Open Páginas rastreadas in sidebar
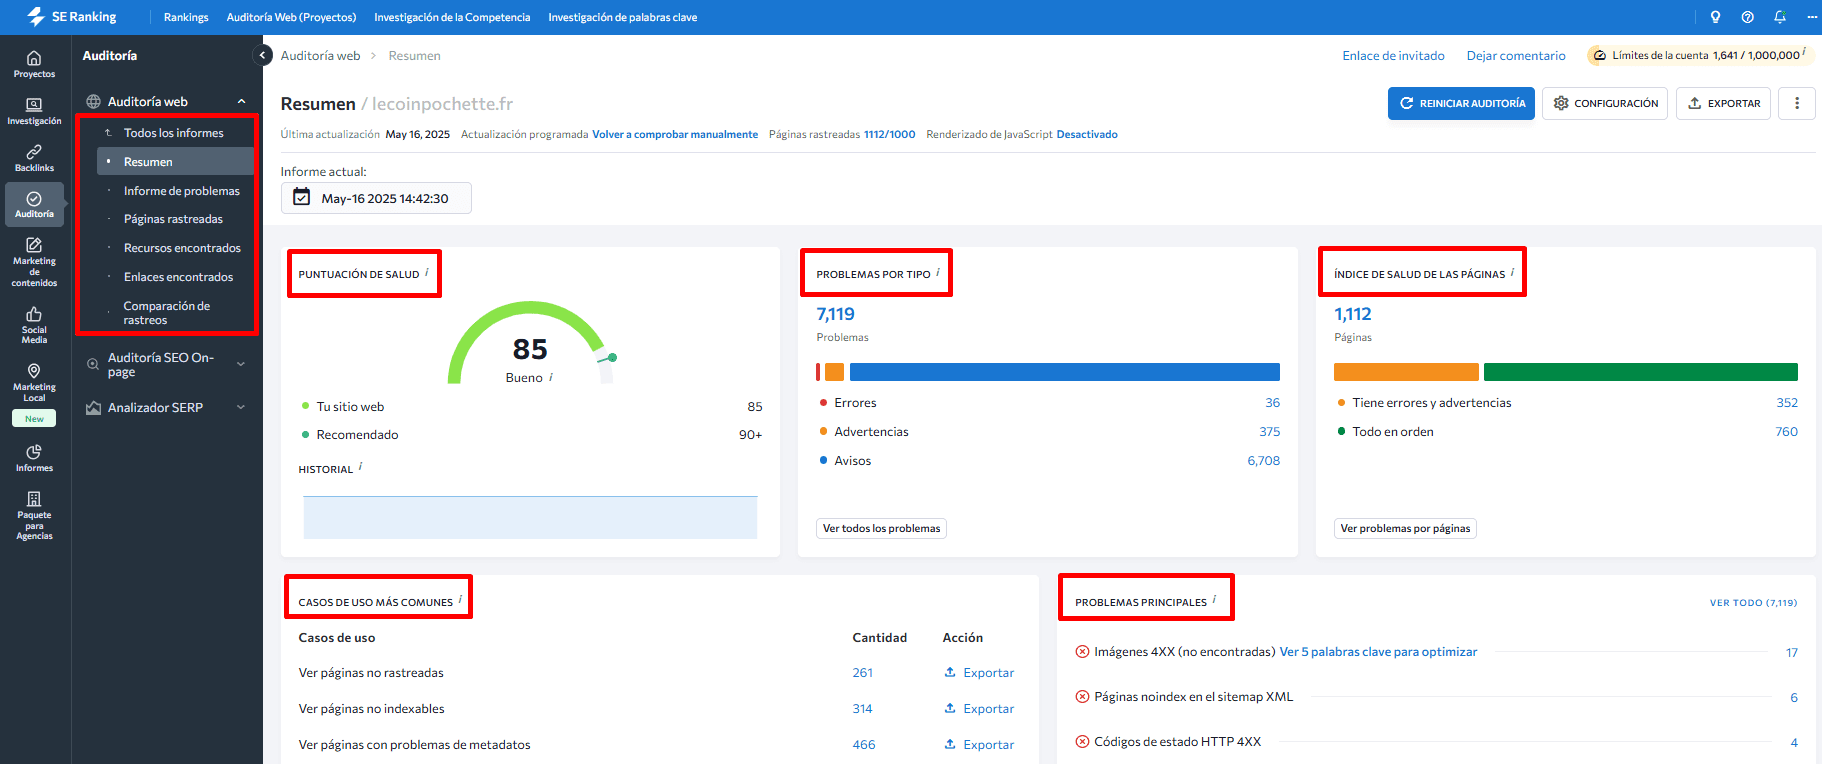The width and height of the screenshot is (1822, 764). pyautogui.click(x=174, y=219)
